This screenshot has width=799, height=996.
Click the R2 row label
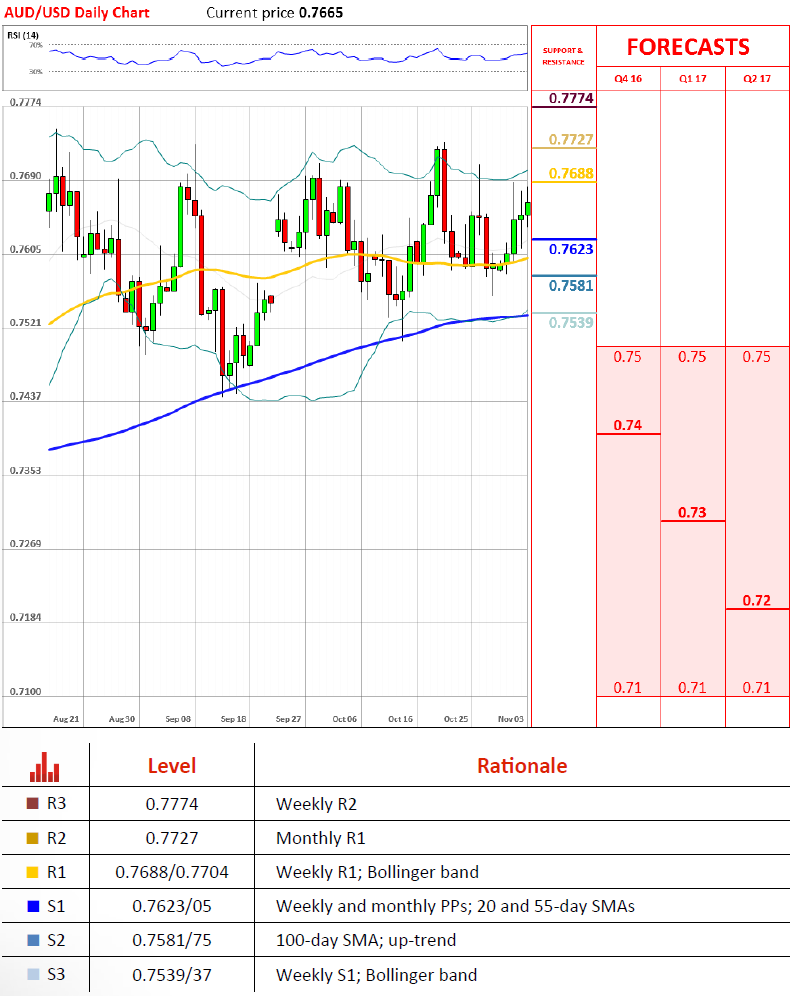tap(57, 838)
